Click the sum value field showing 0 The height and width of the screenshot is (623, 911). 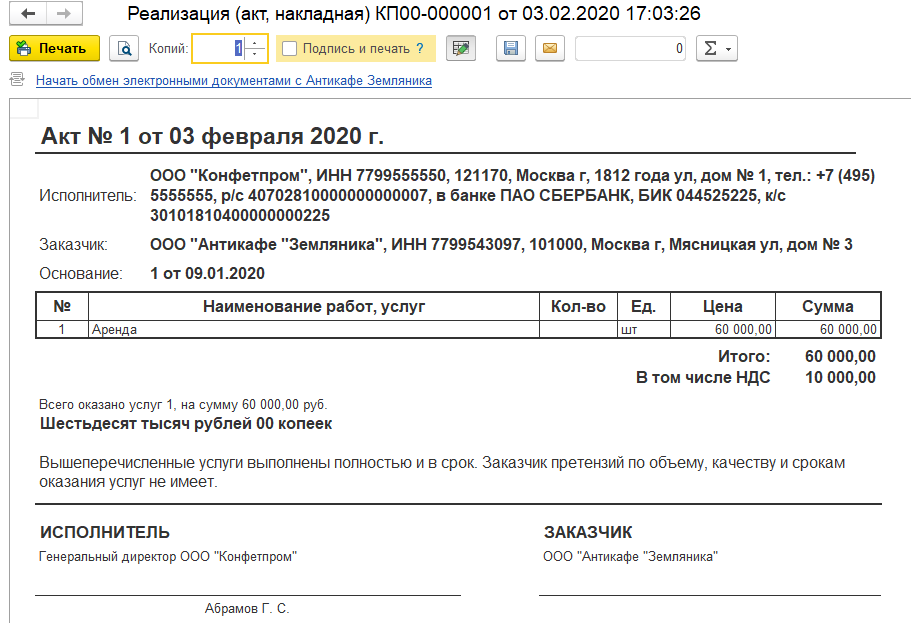pos(630,48)
